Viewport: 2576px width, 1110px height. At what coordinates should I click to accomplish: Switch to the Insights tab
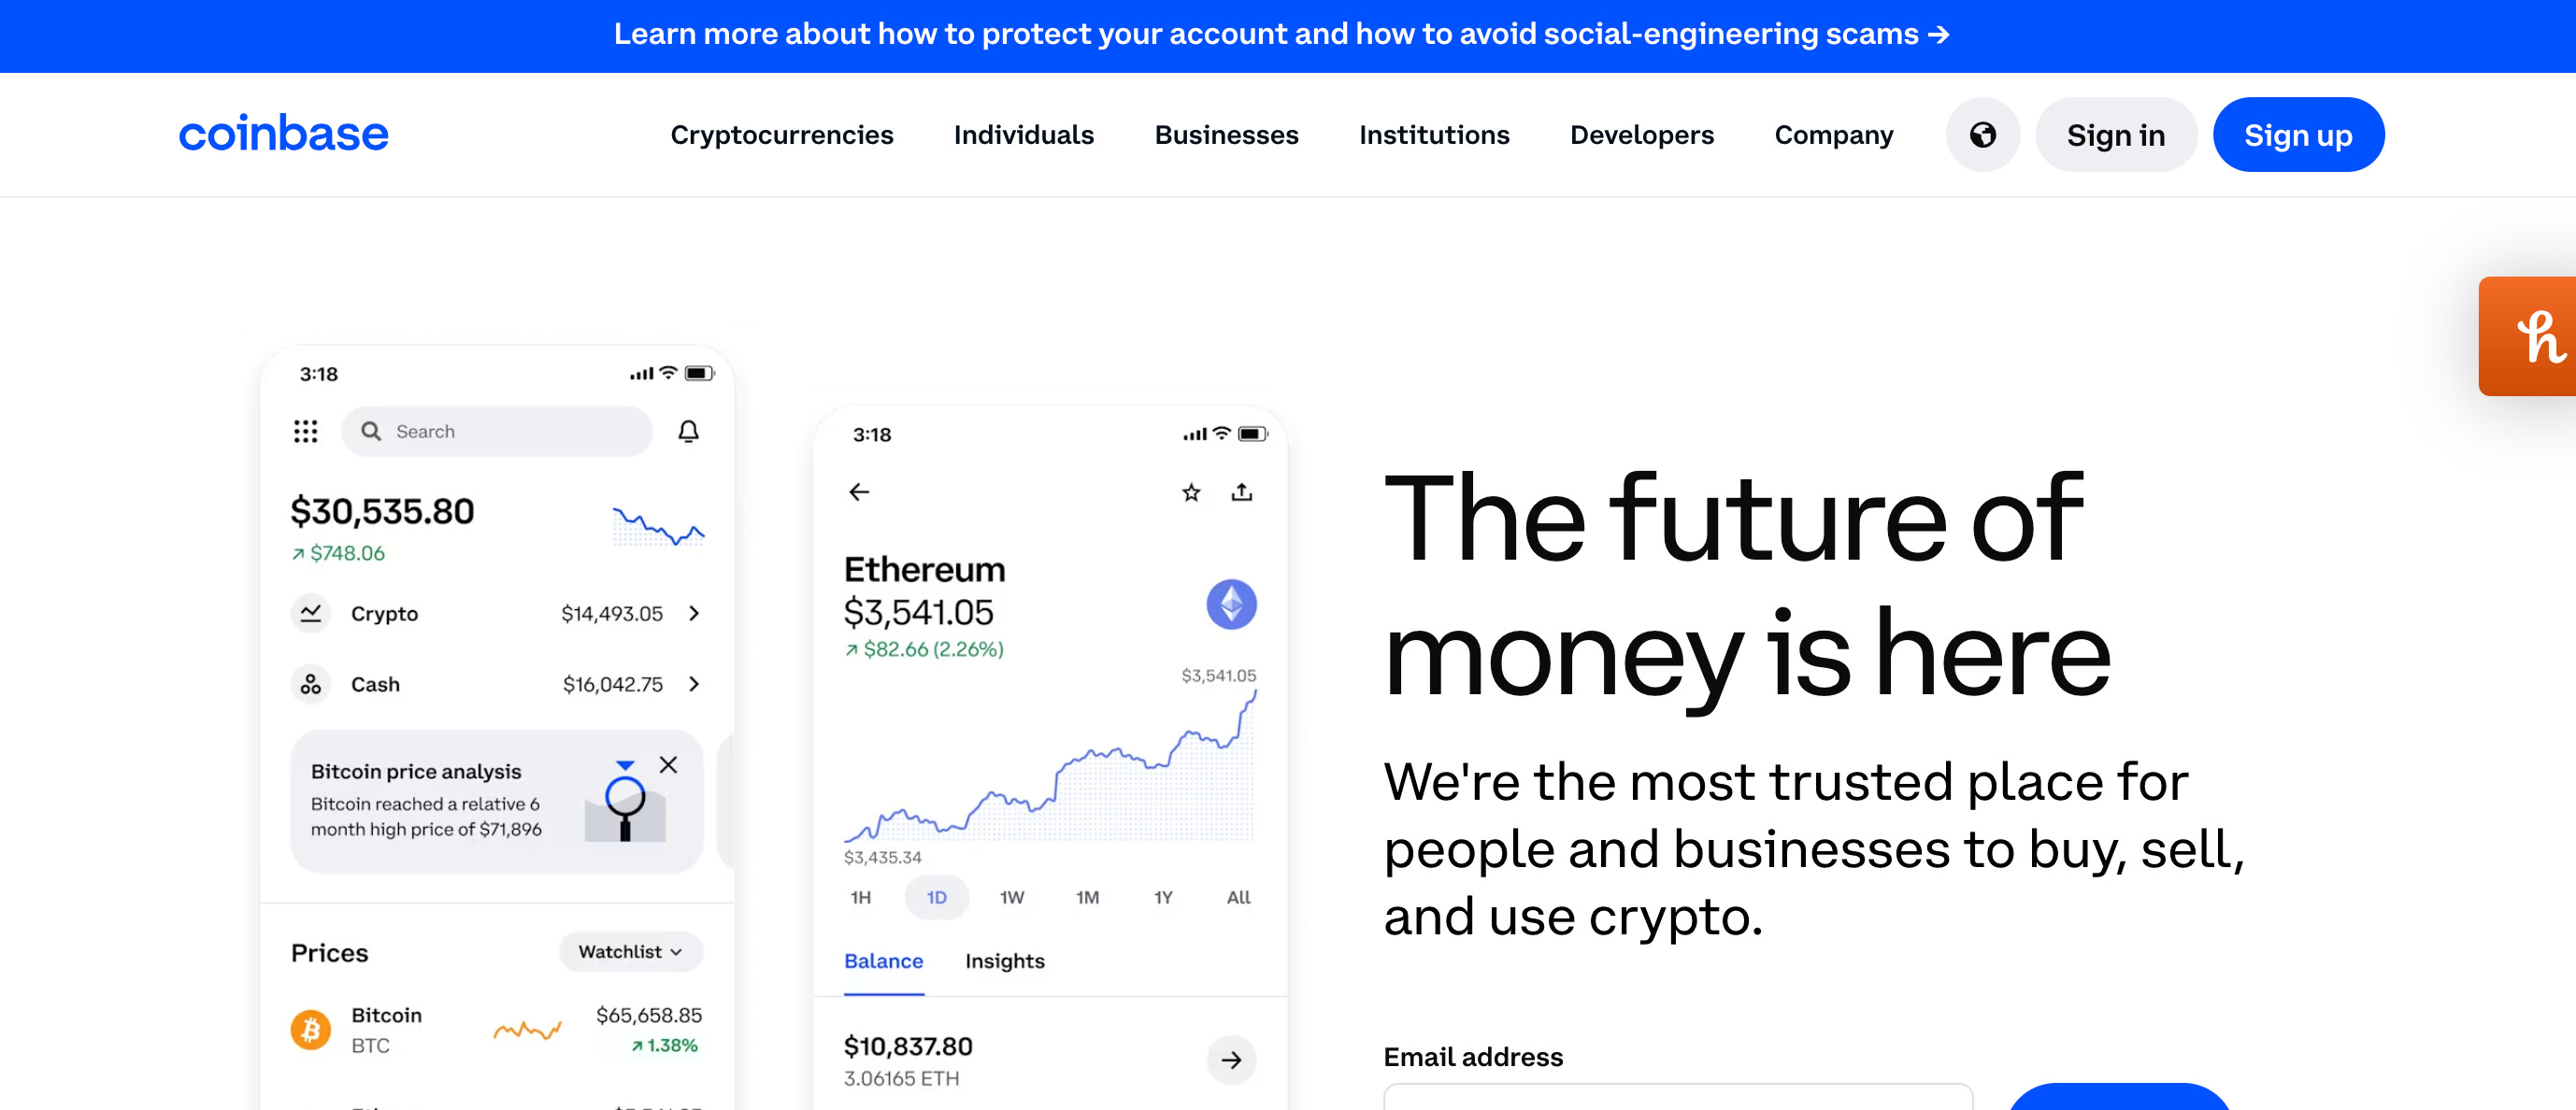[x=1004, y=961]
